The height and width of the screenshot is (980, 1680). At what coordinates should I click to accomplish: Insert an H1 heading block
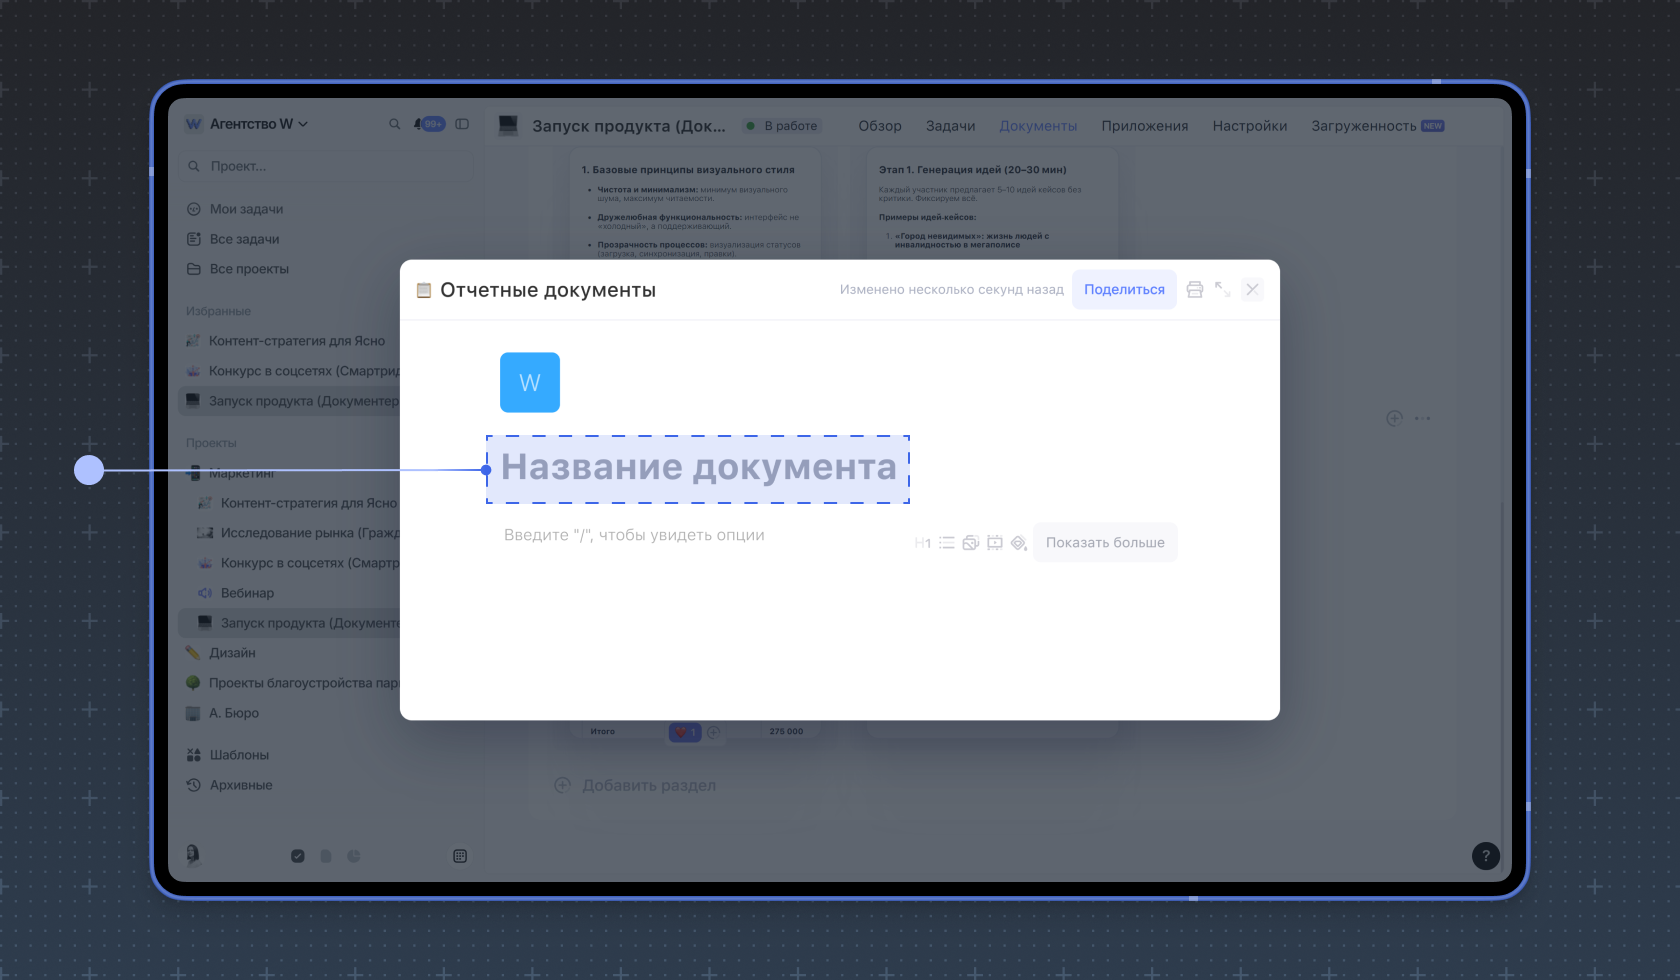coord(922,543)
